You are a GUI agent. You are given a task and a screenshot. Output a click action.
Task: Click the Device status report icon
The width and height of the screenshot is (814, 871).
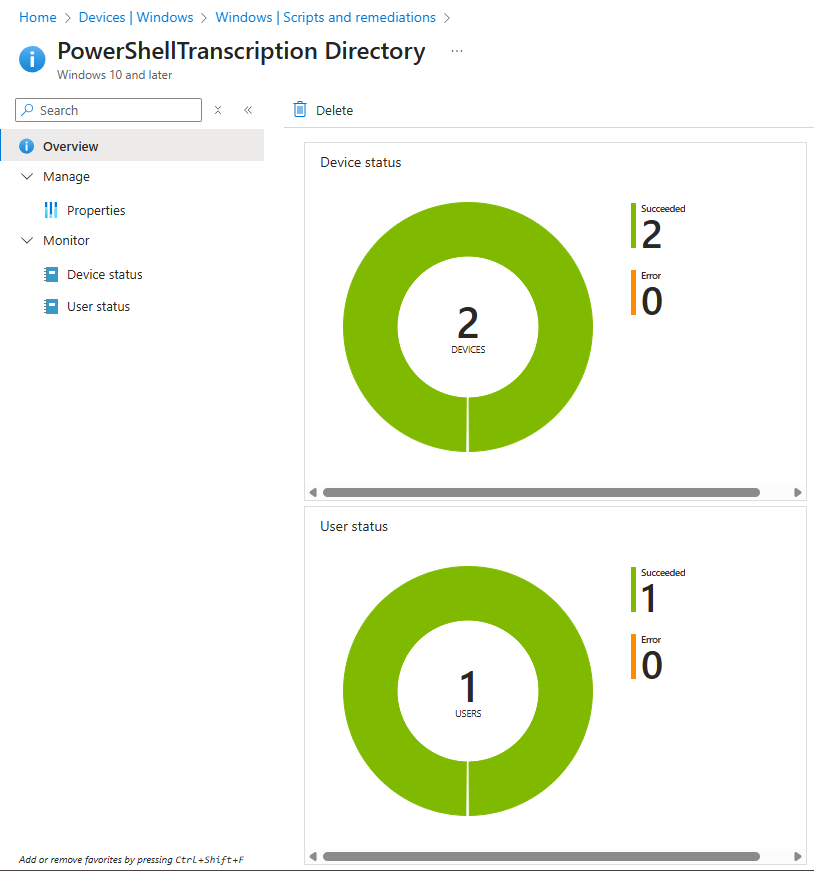pos(51,274)
